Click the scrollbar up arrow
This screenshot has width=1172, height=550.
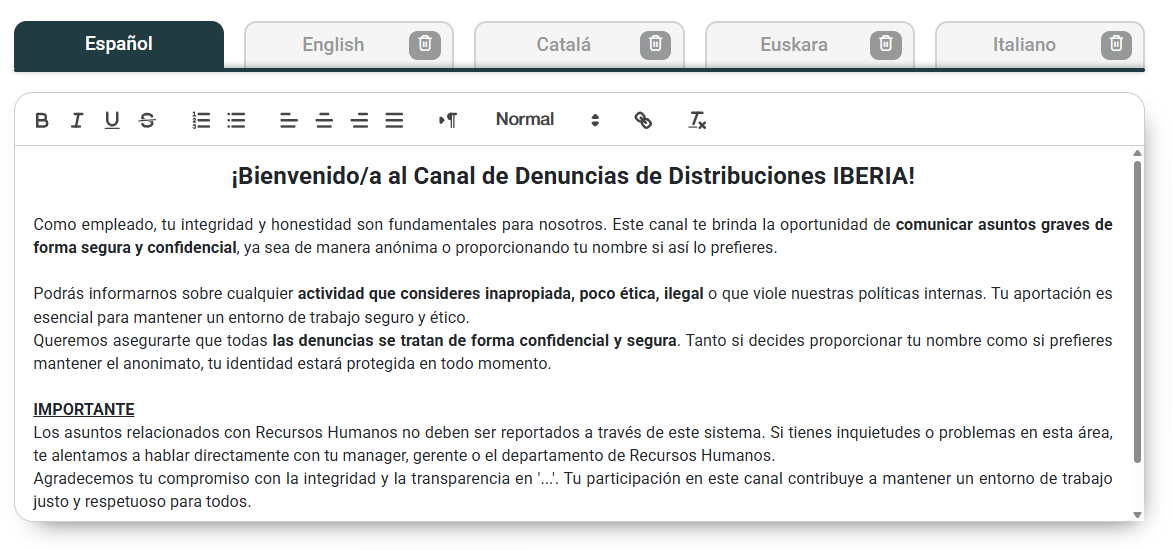[1138, 153]
